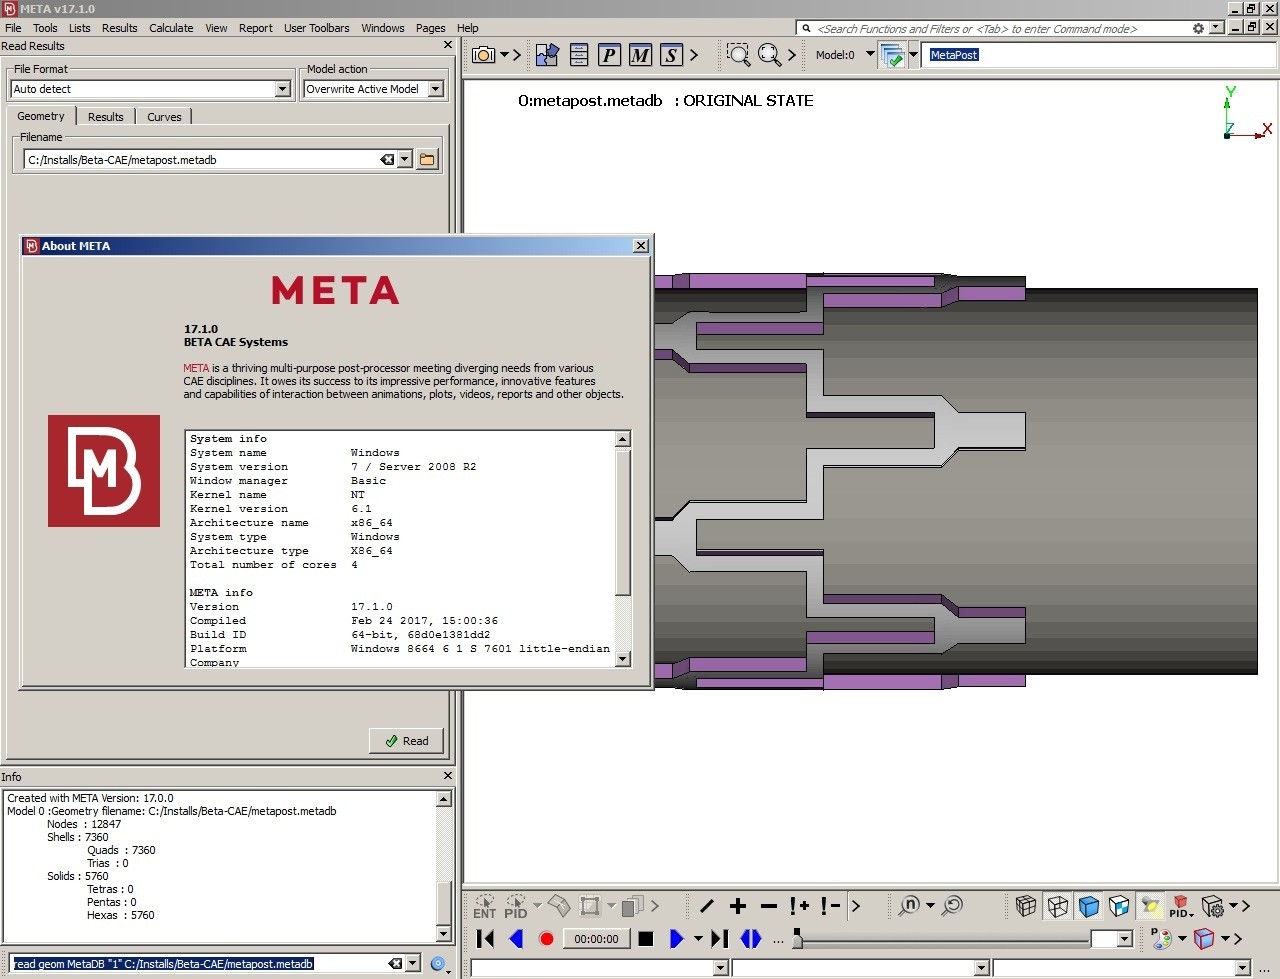Click the !- focus toolbar icon
1280x979 pixels.
pyautogui.click(x=830, y=906)
